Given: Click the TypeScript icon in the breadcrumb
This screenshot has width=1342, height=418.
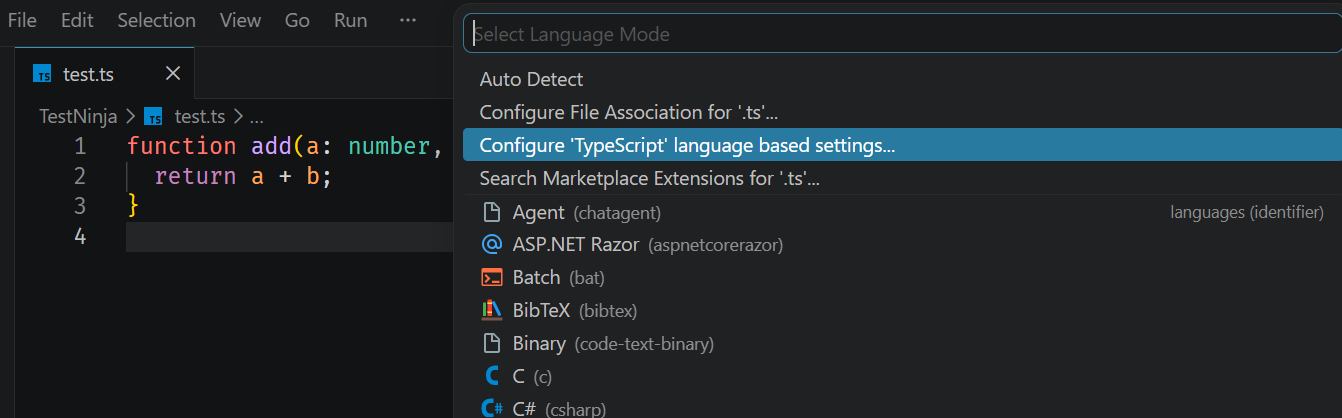Looking at the screenshot, I should point(153,116).
